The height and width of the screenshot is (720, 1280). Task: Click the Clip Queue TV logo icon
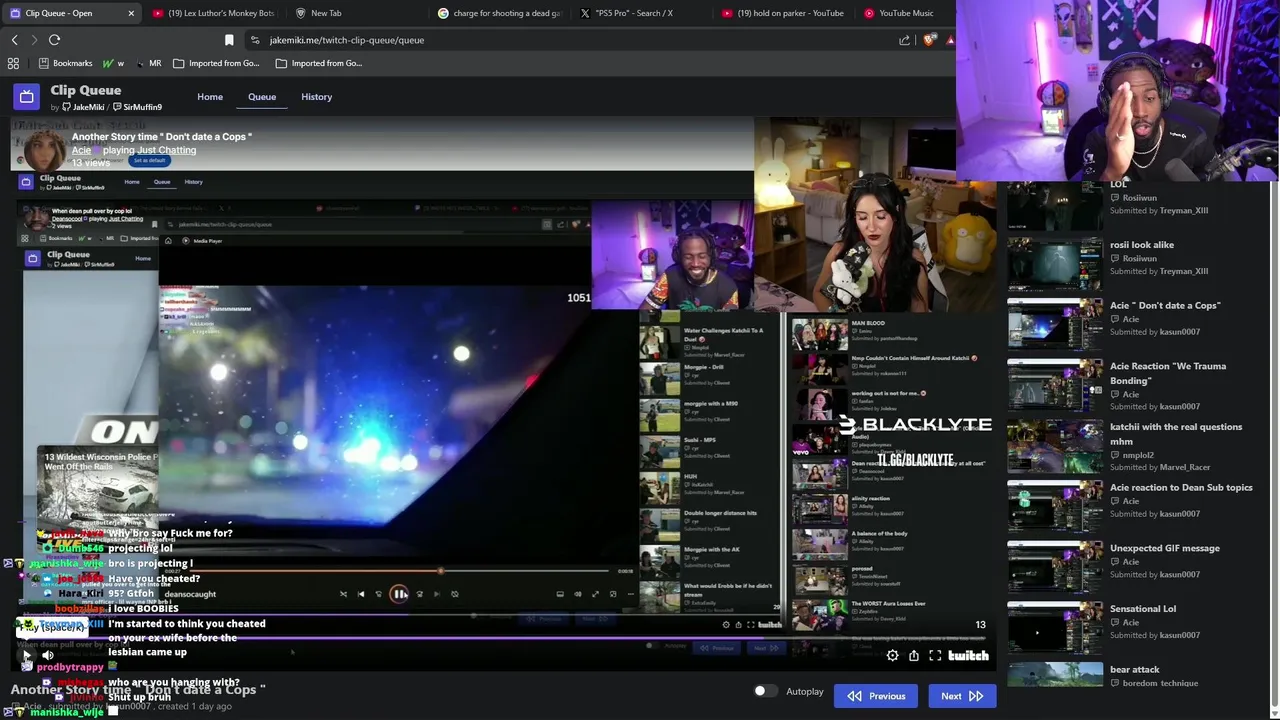coord(27,97)
